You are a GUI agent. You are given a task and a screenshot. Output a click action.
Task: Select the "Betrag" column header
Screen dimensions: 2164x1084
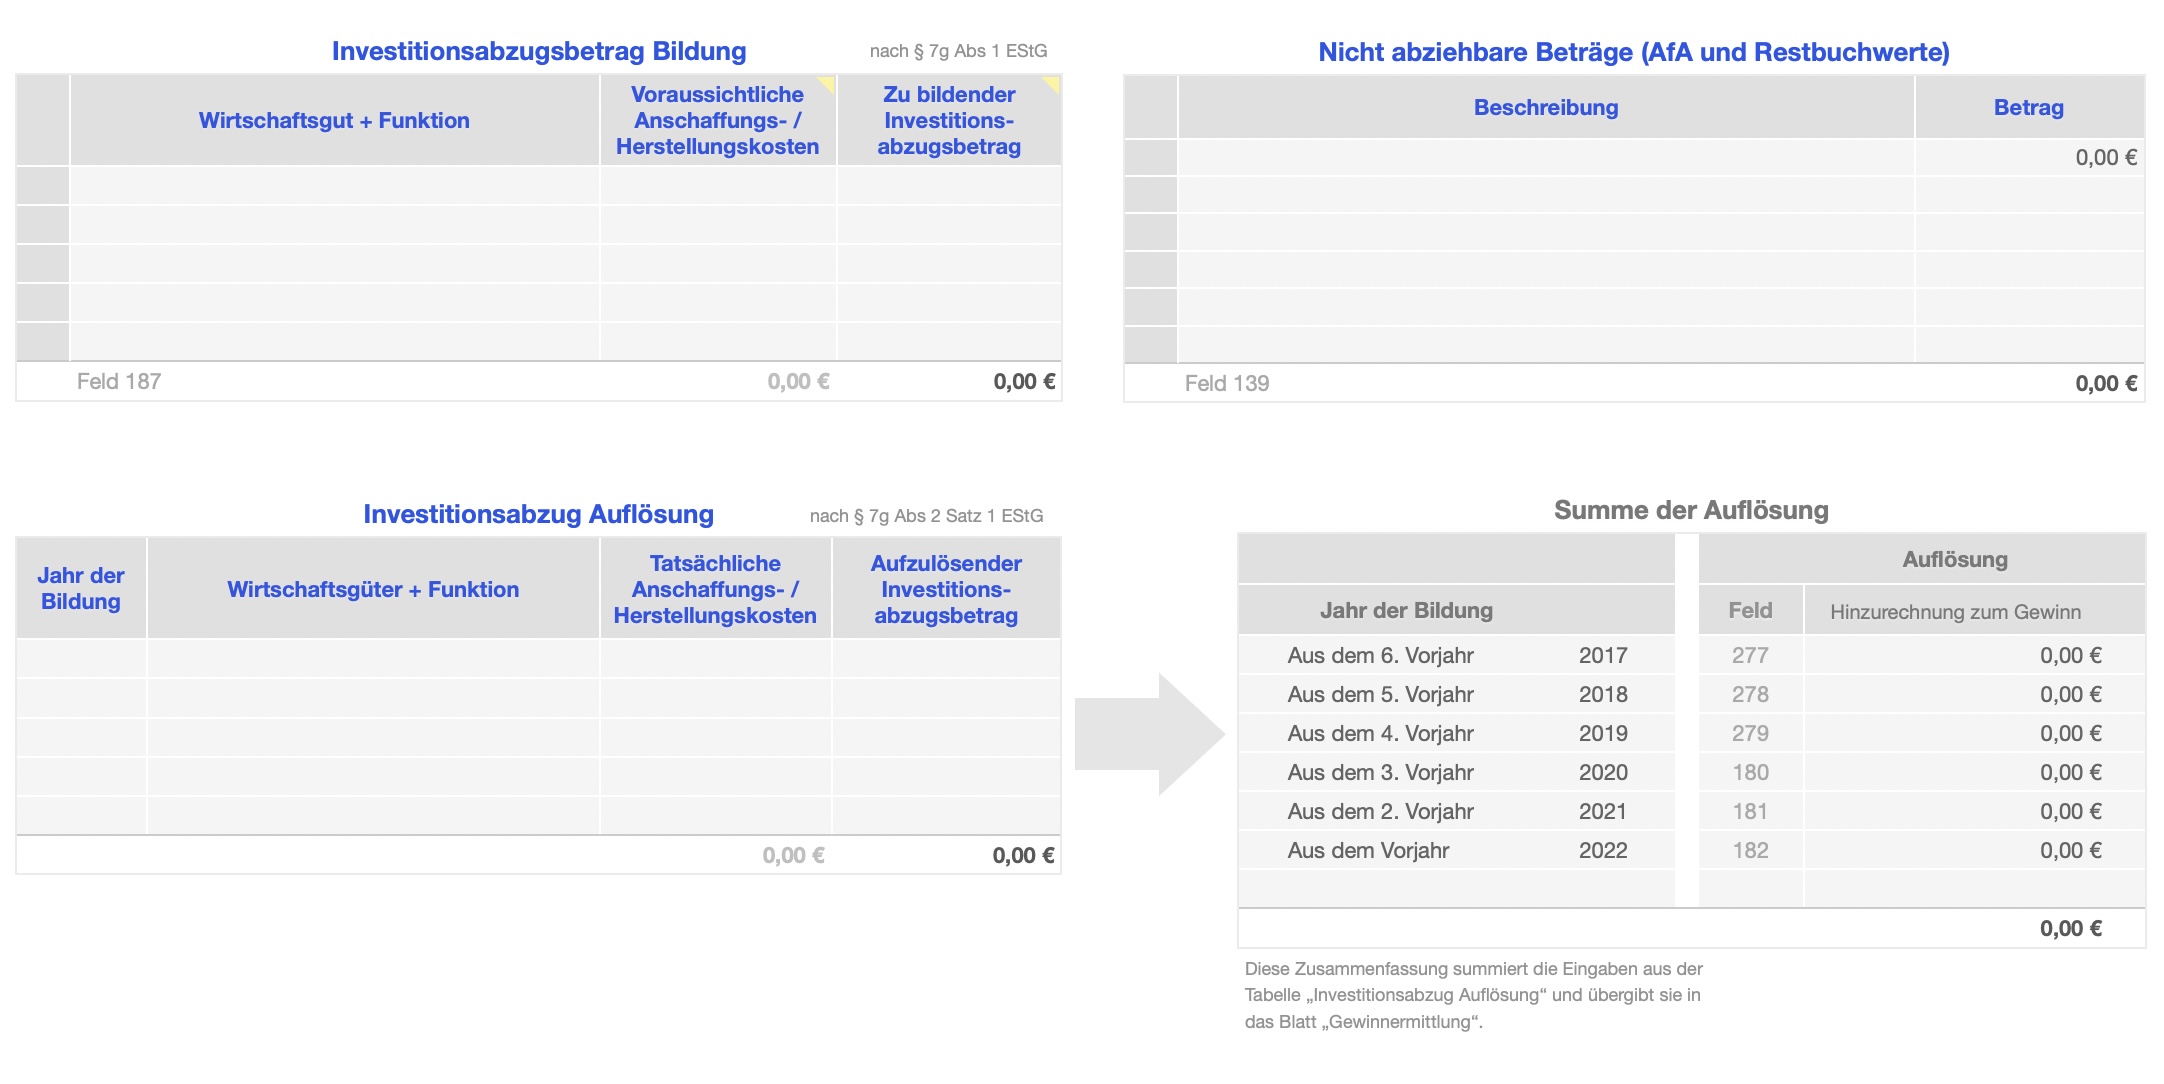point(2028,108)
